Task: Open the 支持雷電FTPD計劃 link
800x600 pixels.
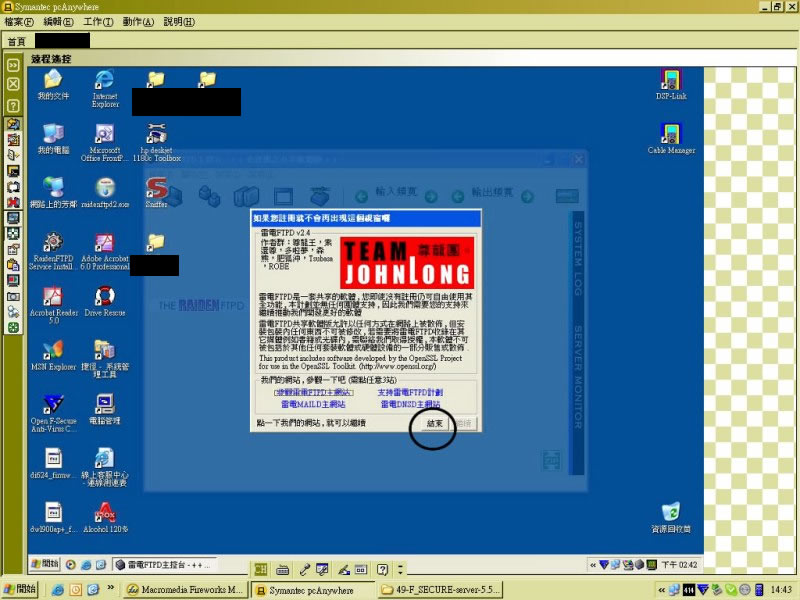Action: point(410,392)
